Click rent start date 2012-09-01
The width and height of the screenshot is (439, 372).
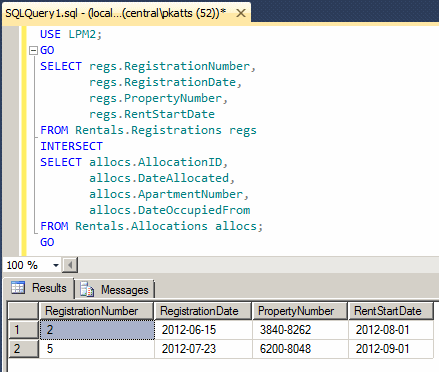click(x=391, y=349)
